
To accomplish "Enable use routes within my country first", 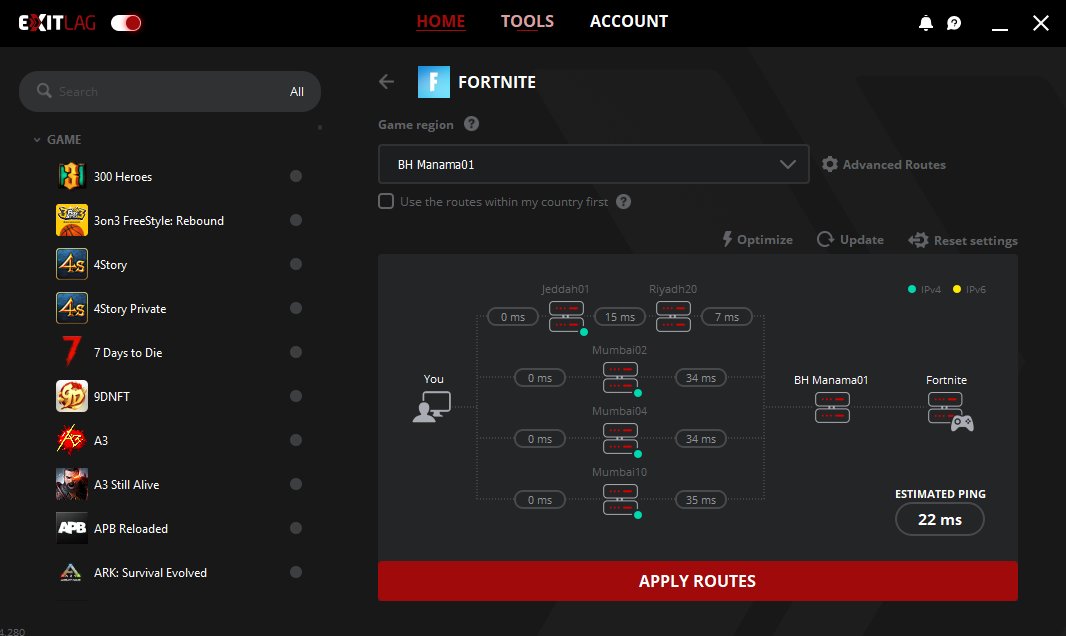I will pyautogui.click(x=385, y=201).
